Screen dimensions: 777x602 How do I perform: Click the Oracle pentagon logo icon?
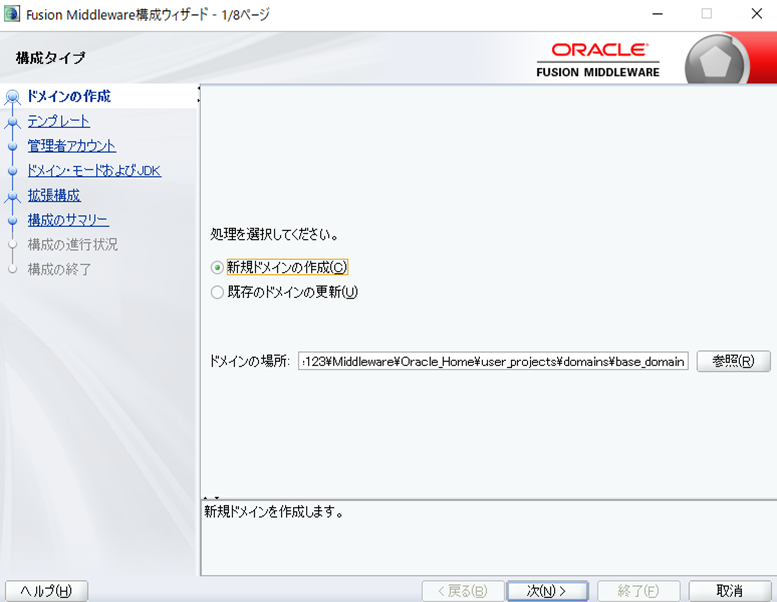(x=716, y=63)
